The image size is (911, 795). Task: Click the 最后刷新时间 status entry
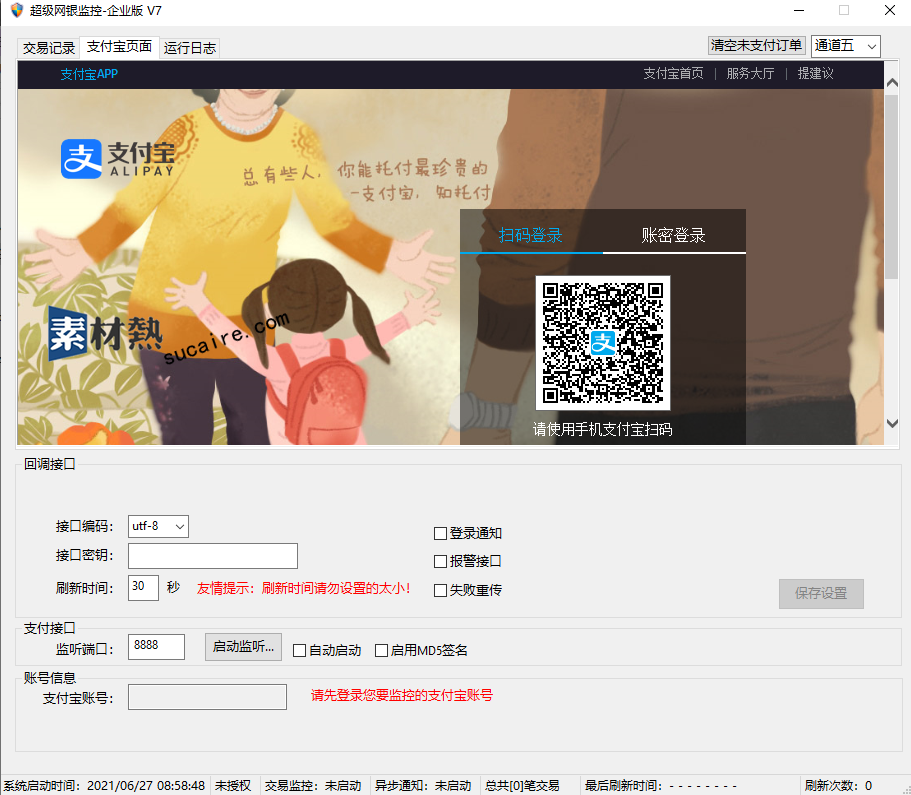(x=661, y=786)
